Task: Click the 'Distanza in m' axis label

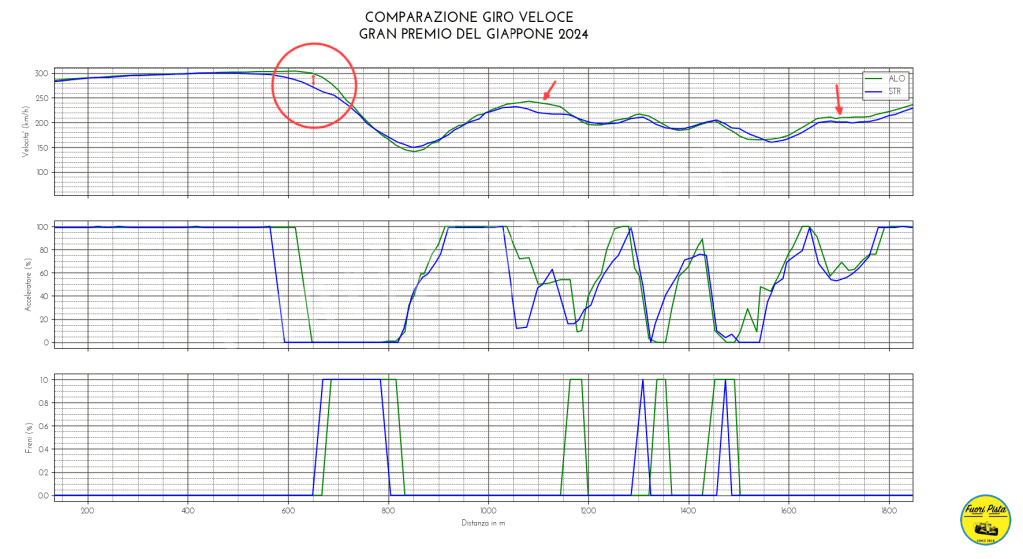Action: click(483, 522)
